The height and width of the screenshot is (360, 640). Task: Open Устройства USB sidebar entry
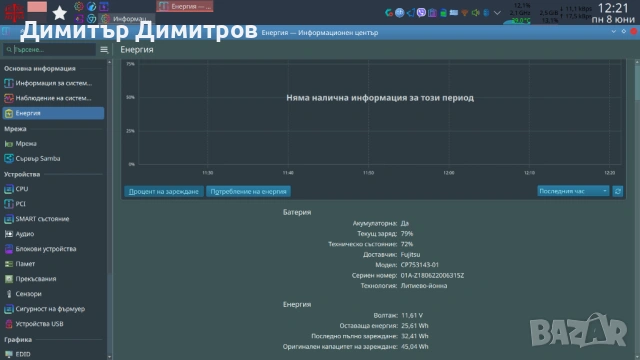(x=53, y=324)
